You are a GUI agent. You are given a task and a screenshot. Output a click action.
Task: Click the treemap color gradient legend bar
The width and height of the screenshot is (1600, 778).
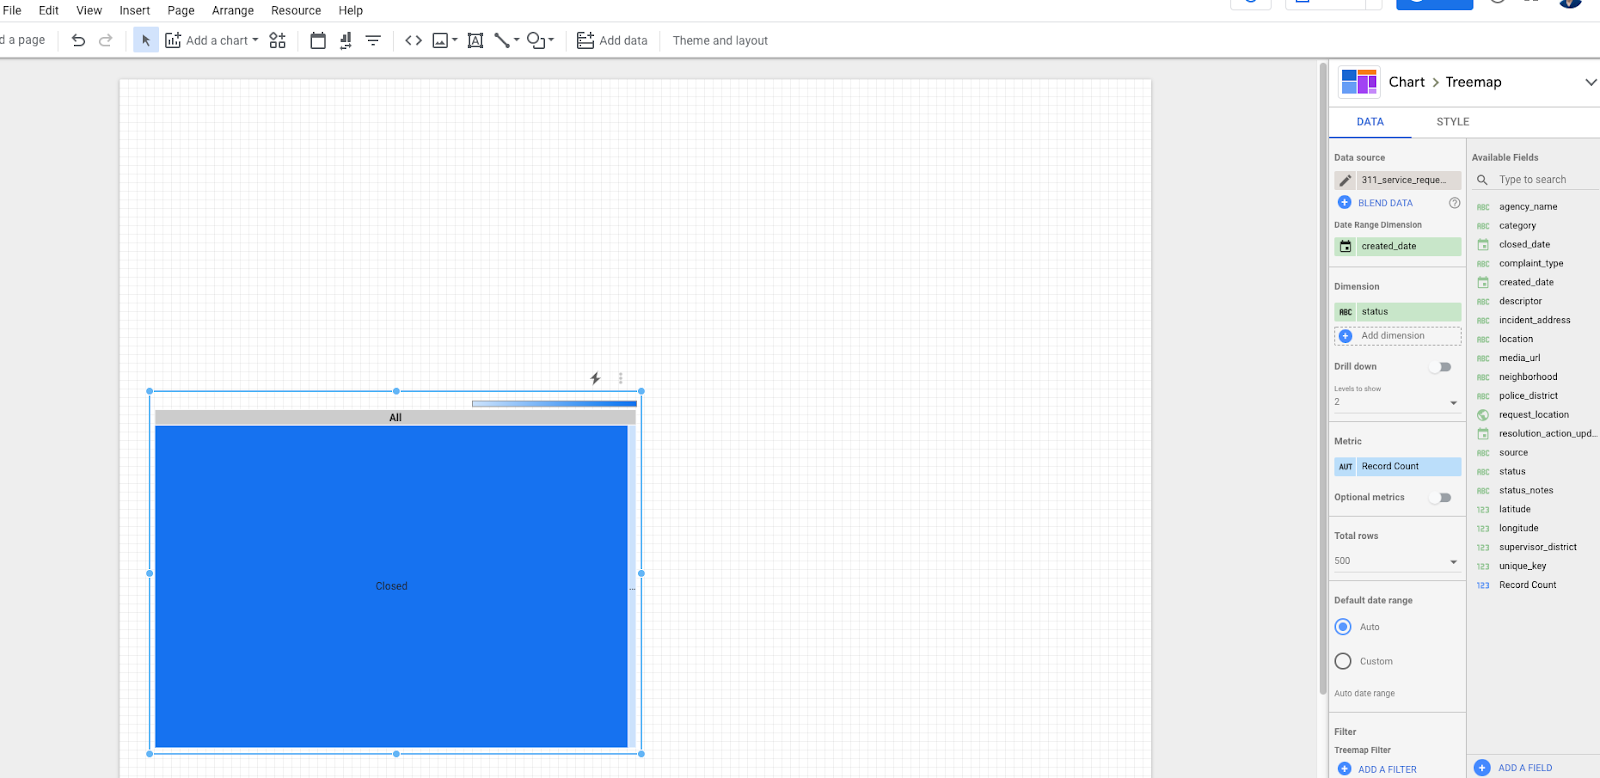point(554,404)
